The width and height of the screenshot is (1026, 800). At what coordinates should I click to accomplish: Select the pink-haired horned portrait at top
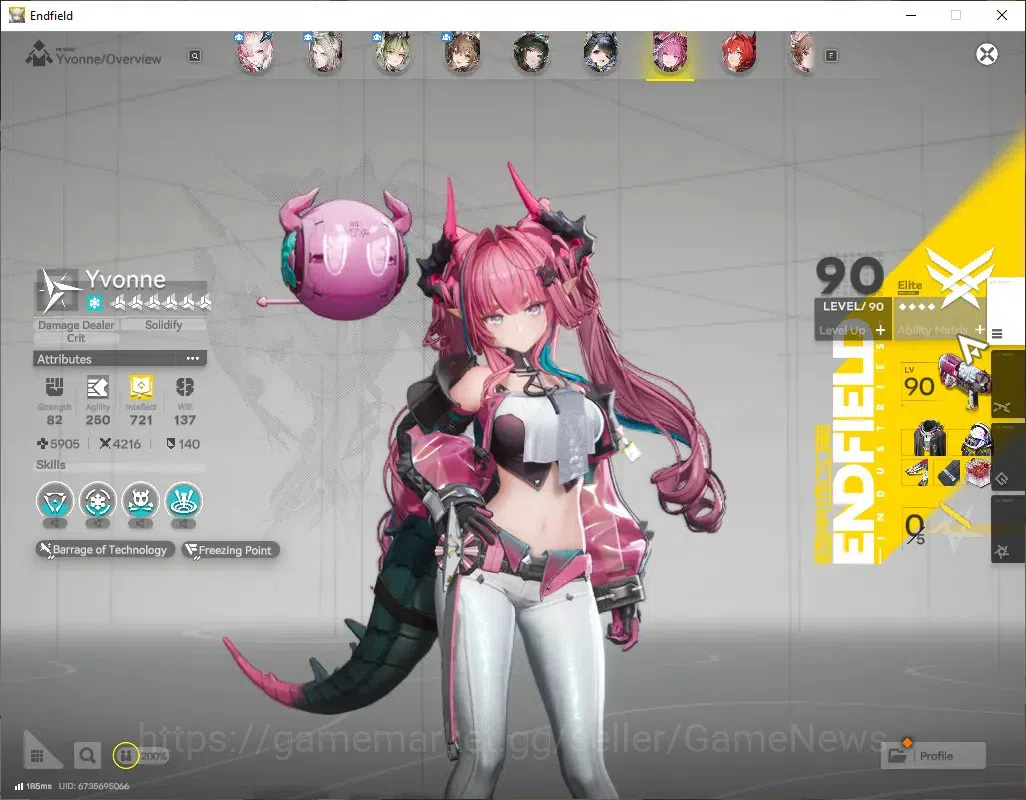tap(255, 52)
